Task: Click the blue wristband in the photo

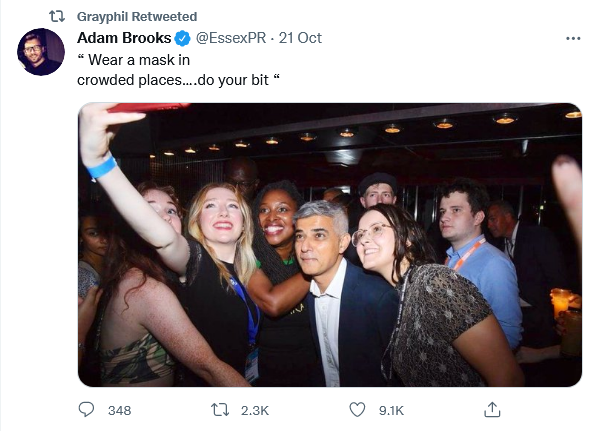Action: point(101,167)
